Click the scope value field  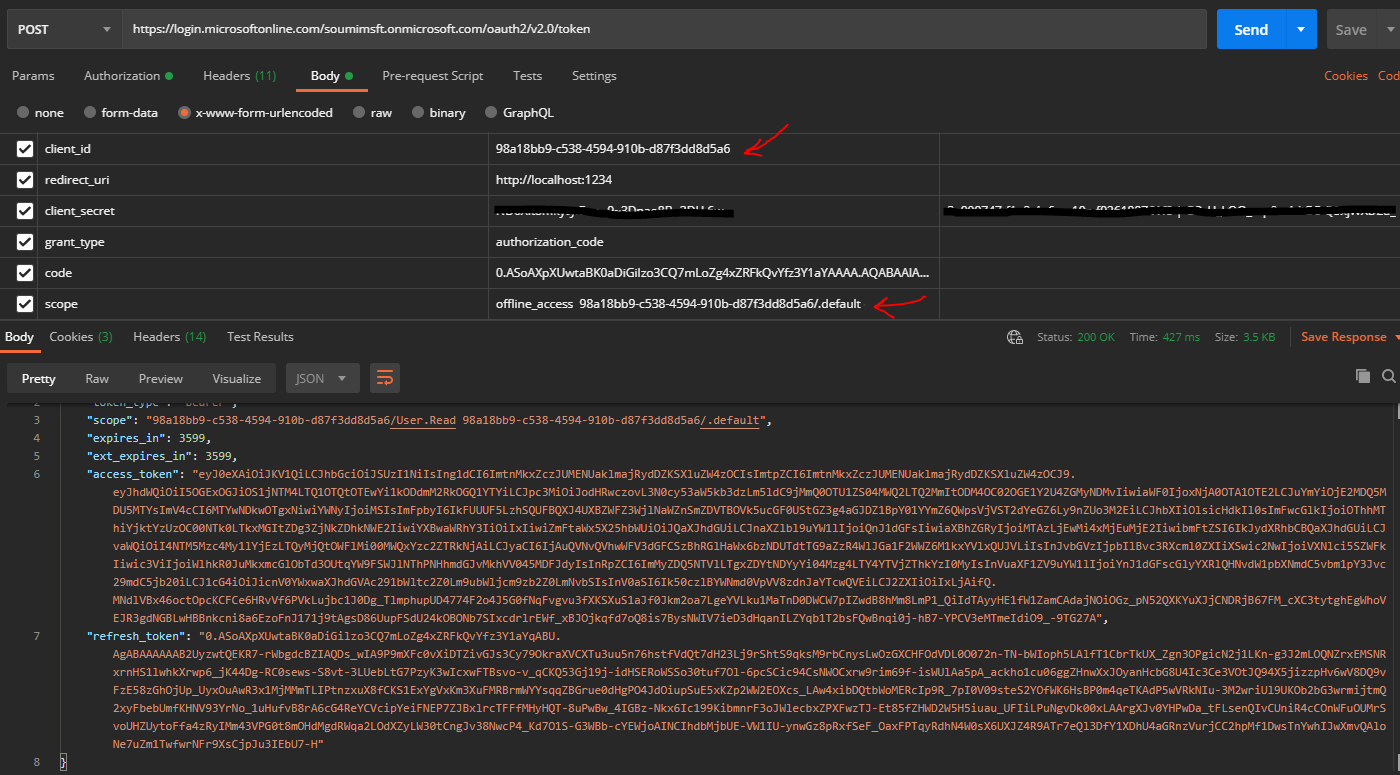(713, 304)
